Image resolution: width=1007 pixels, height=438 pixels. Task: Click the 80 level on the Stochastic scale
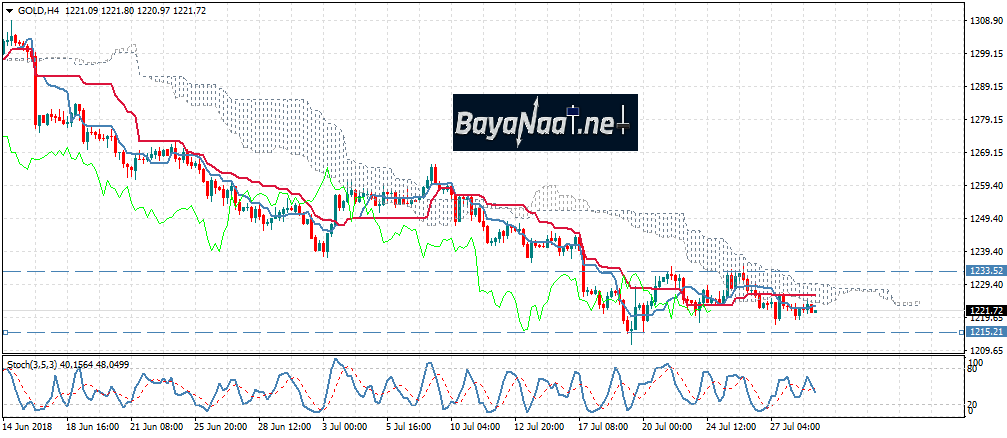point(970,370)
